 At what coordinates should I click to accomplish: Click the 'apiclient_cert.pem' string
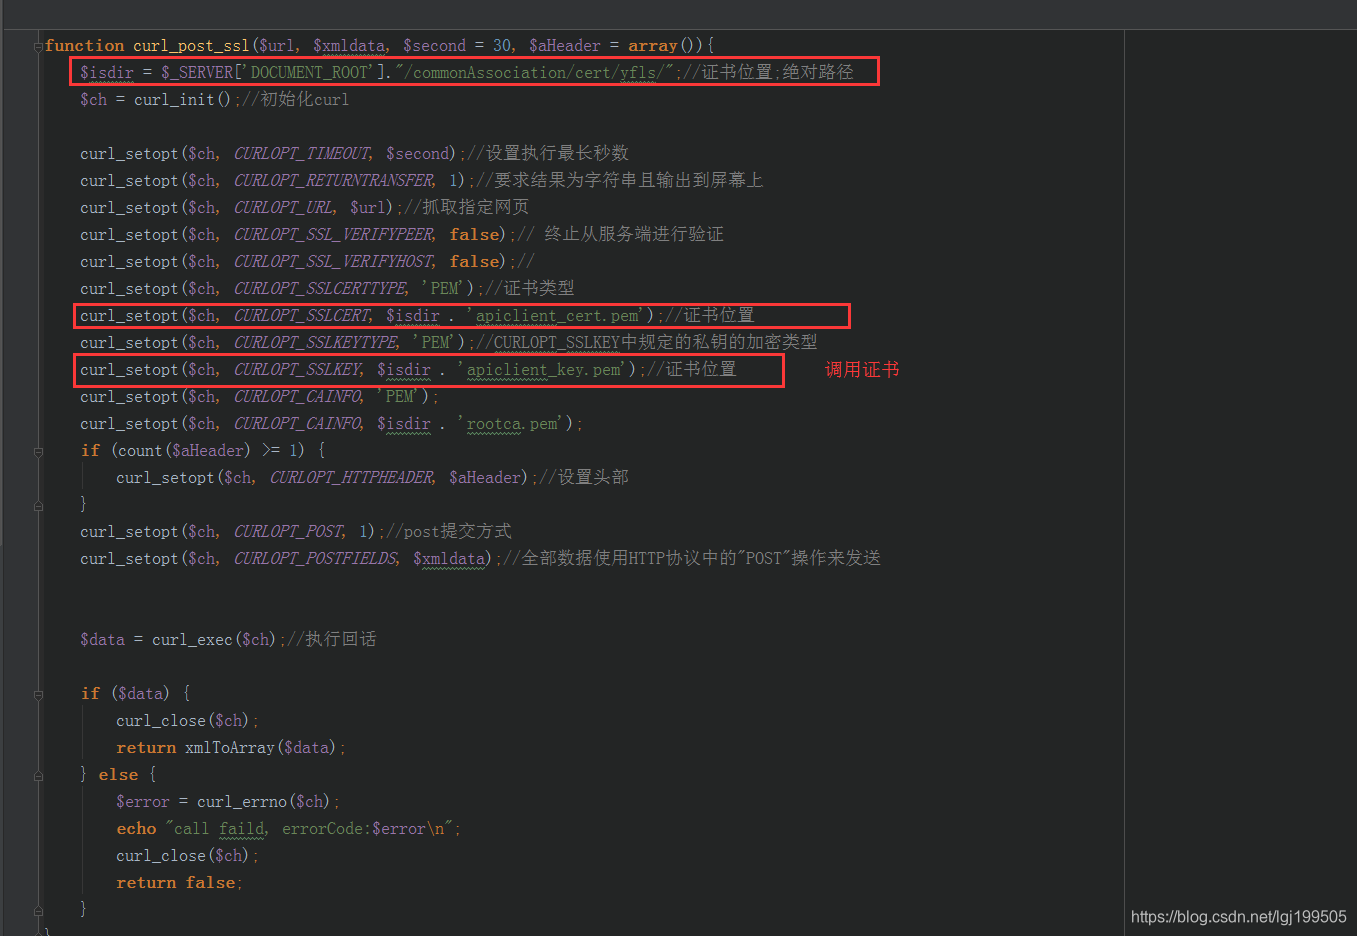557,316
